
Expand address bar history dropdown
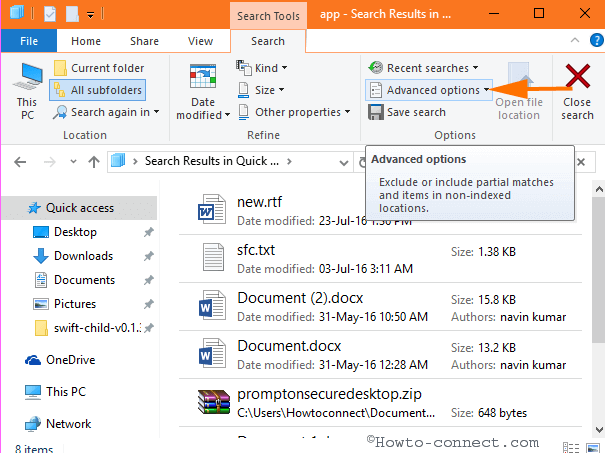click(344, 162)
